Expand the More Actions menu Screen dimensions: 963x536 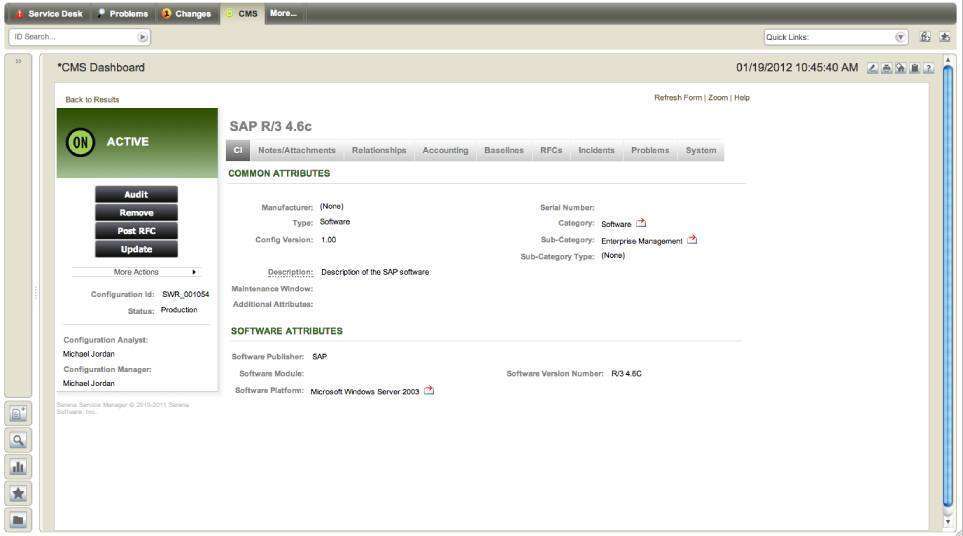136,272
